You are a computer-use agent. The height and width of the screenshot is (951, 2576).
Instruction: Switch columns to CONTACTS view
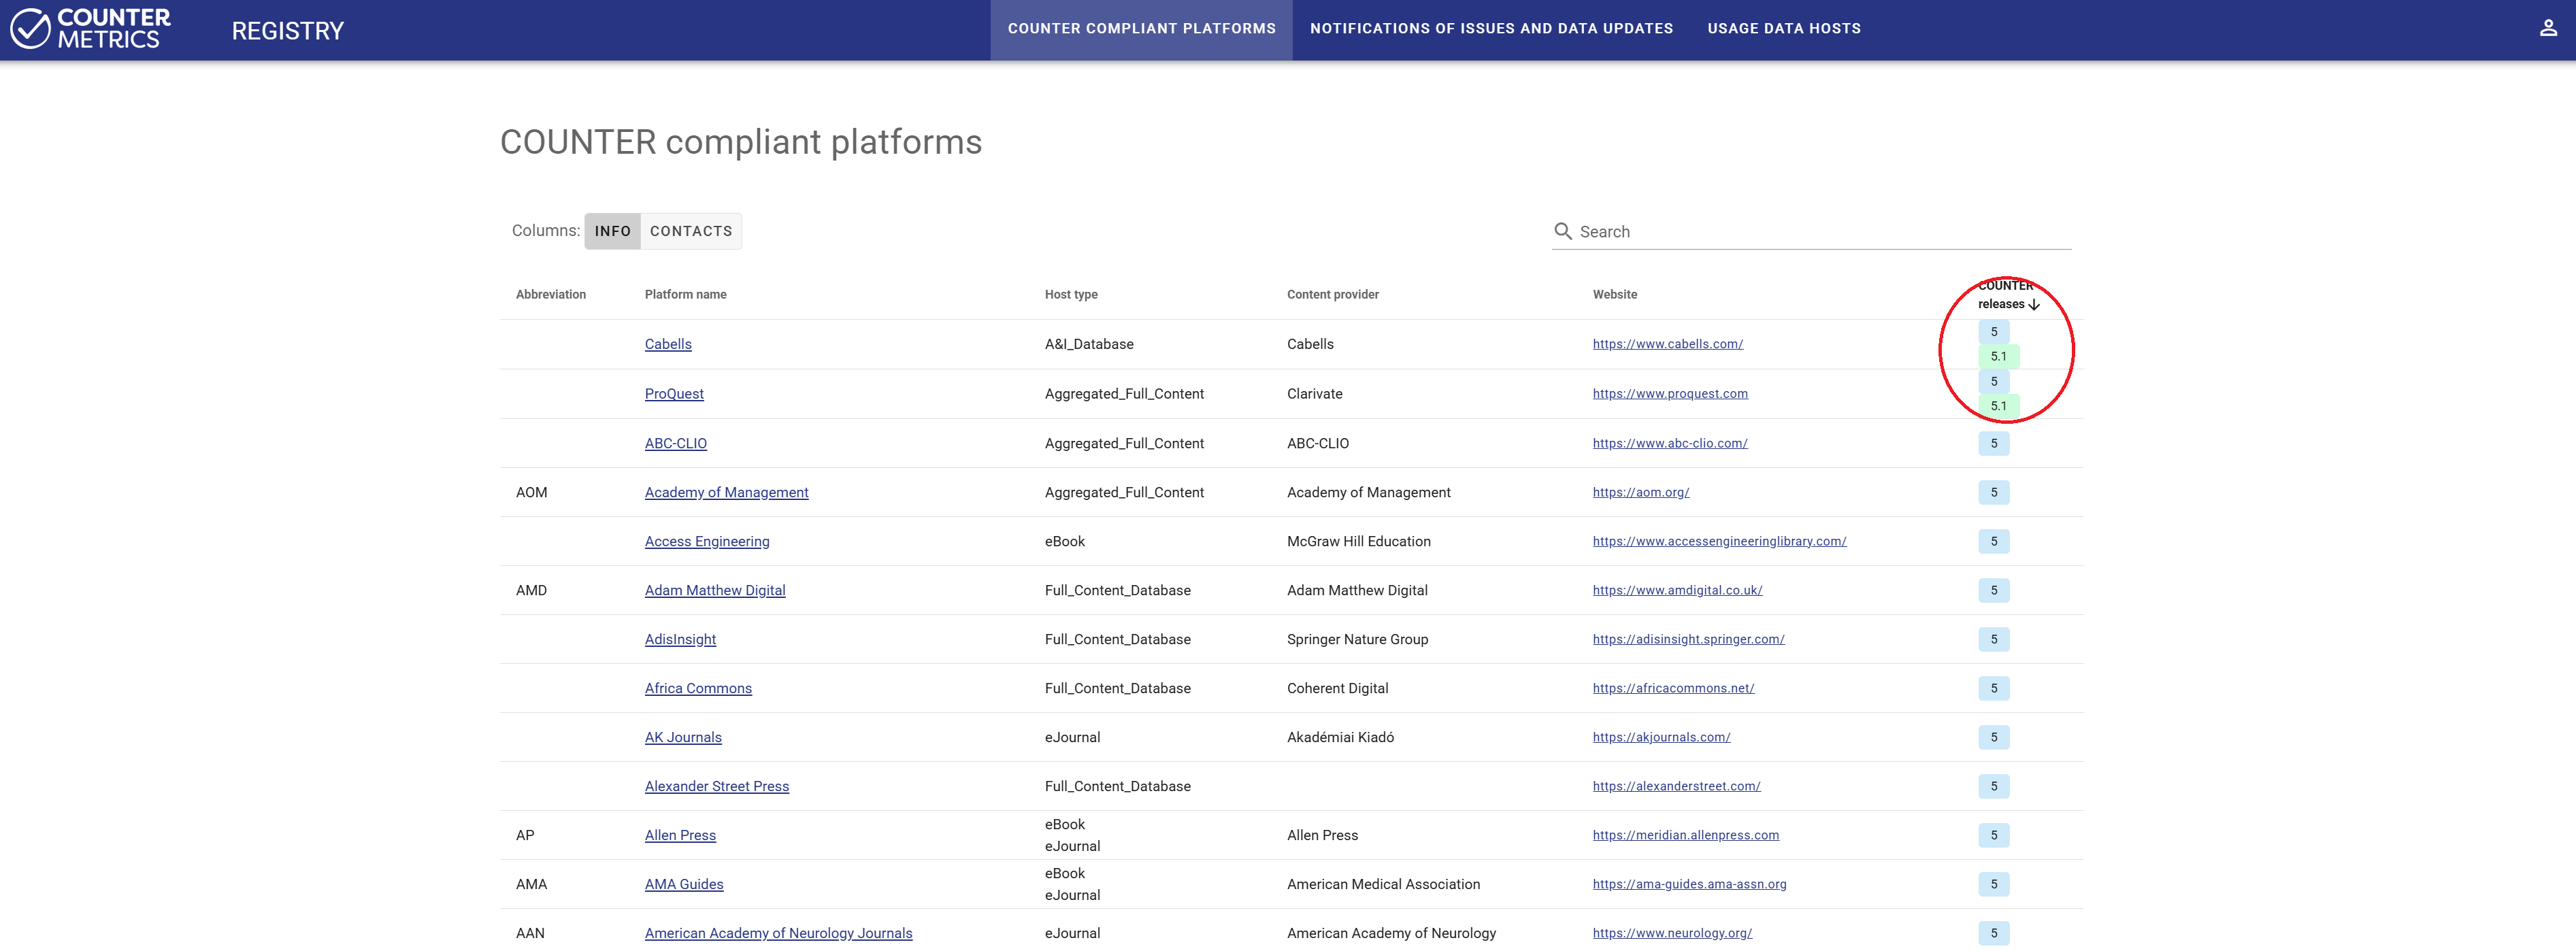click(690, 231)
